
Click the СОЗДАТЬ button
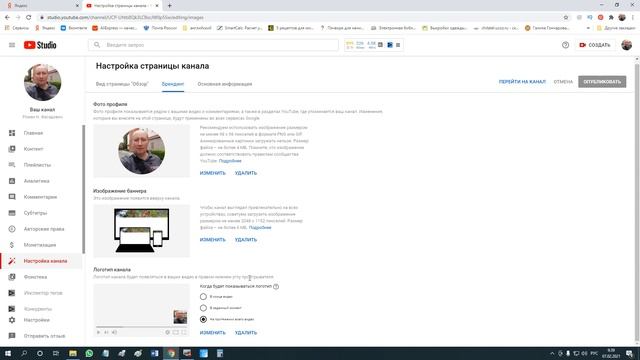pyautogui.click(x=595, y=45)
